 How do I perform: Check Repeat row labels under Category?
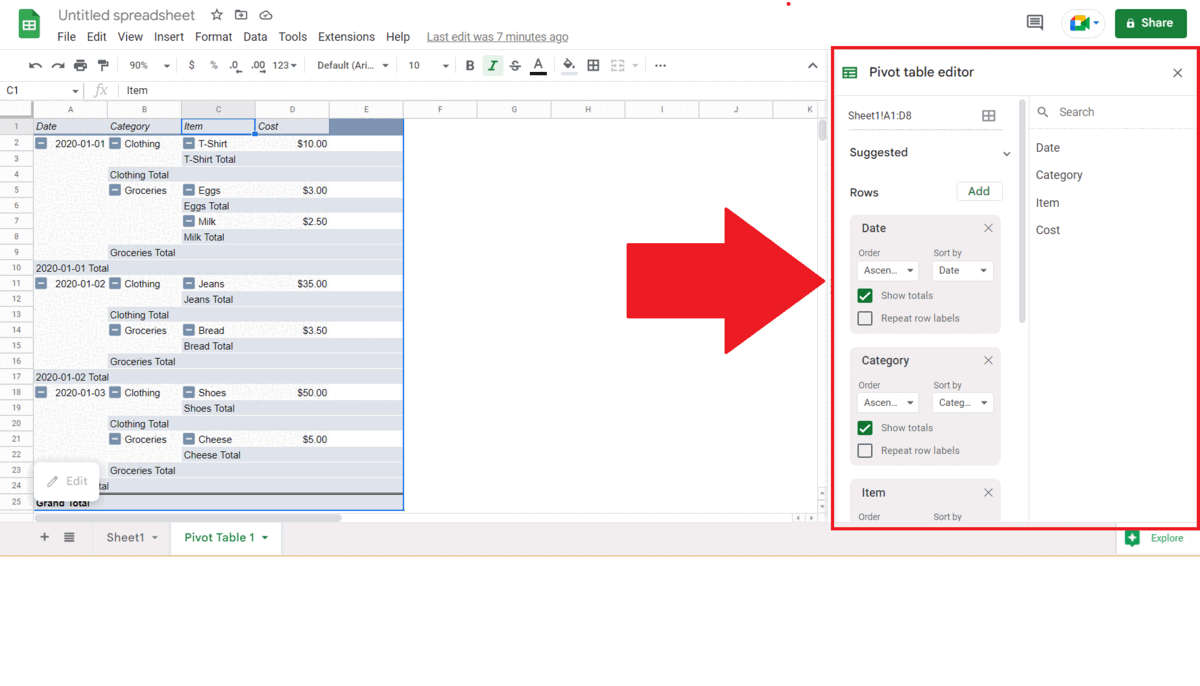[865, 450]
